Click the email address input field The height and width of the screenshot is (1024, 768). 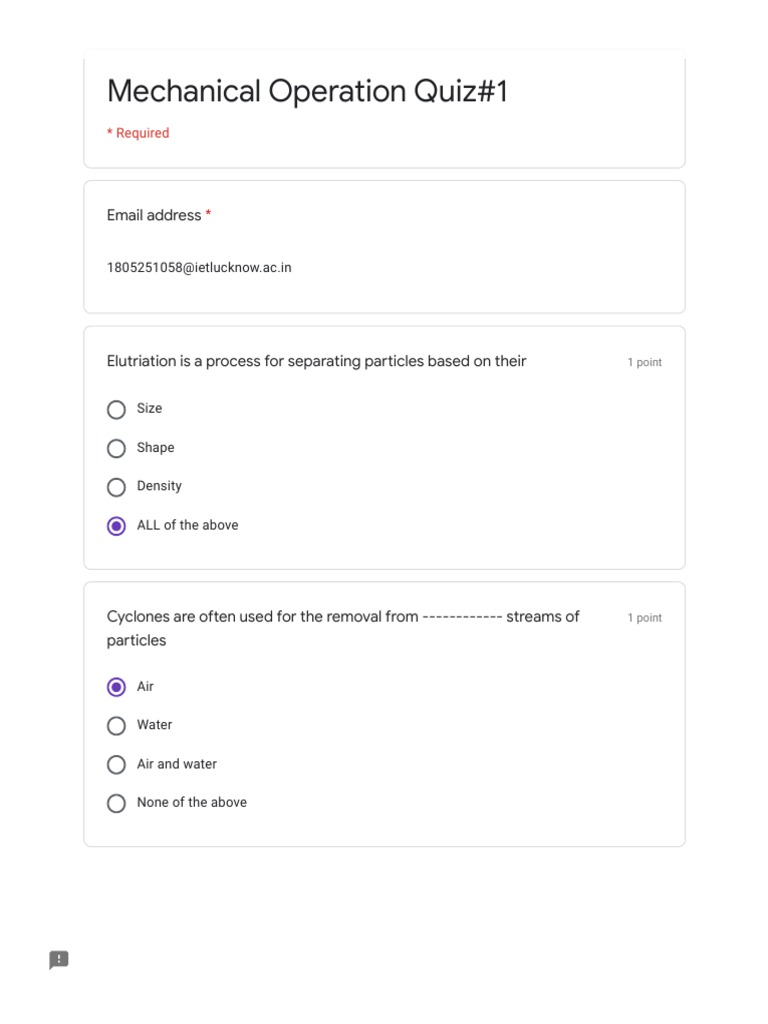(x=199, y=268)
